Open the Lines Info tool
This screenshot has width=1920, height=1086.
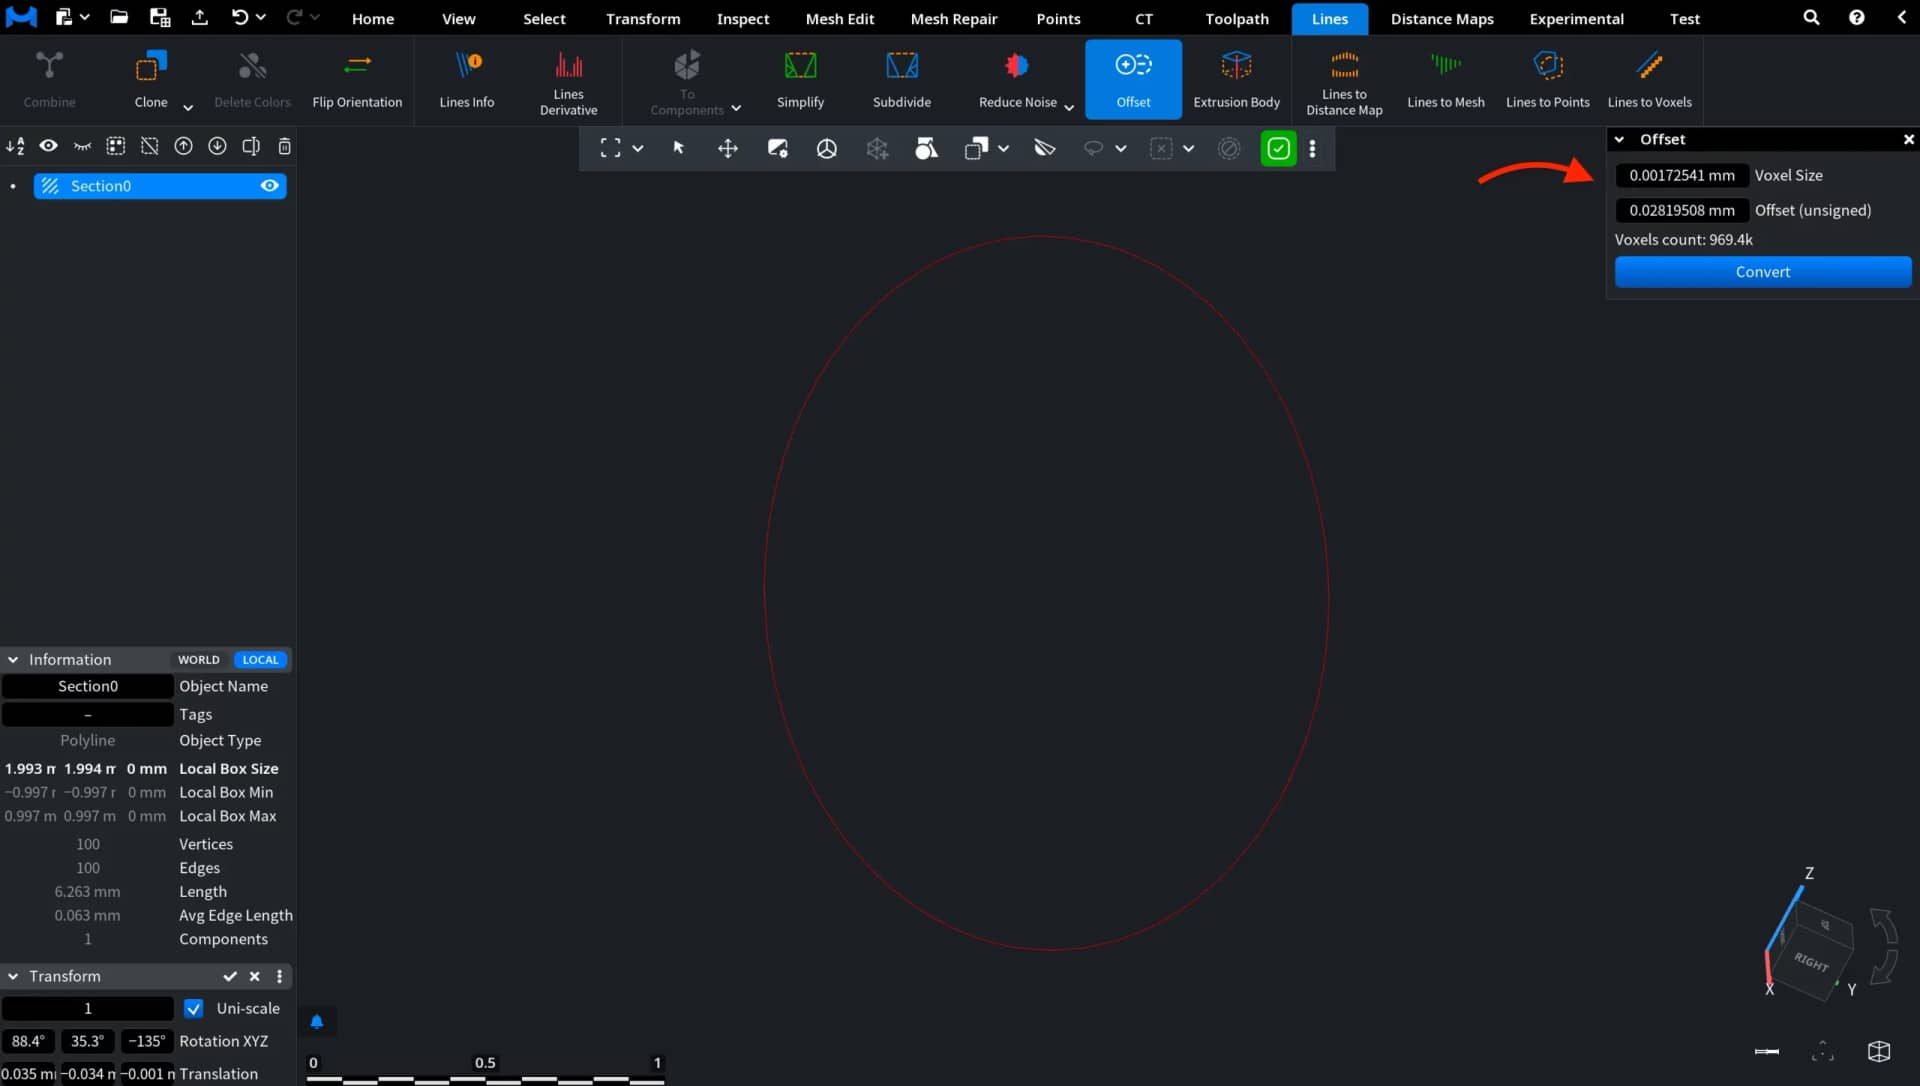467,80
